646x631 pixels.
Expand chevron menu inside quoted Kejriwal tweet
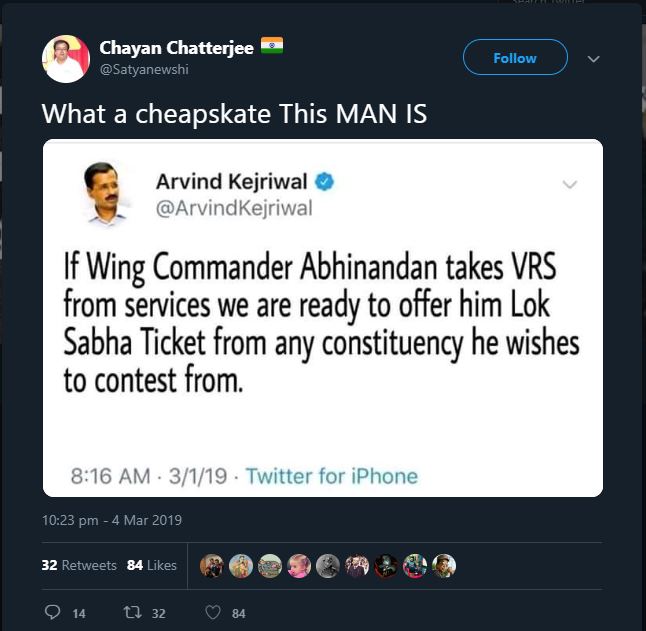[570, 184]
